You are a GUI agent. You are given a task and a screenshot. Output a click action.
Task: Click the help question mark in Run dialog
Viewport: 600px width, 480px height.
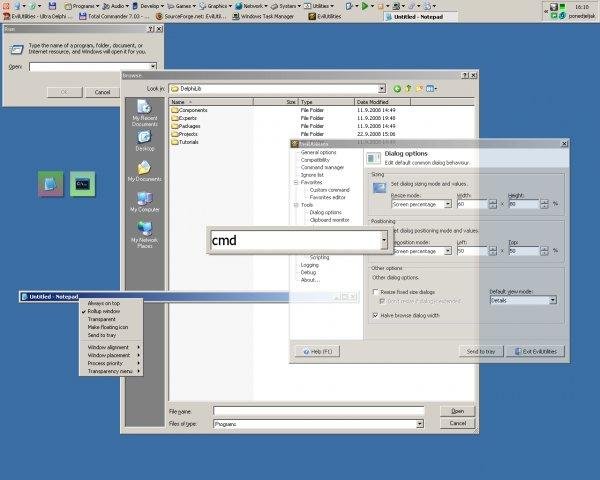[151, 29]
